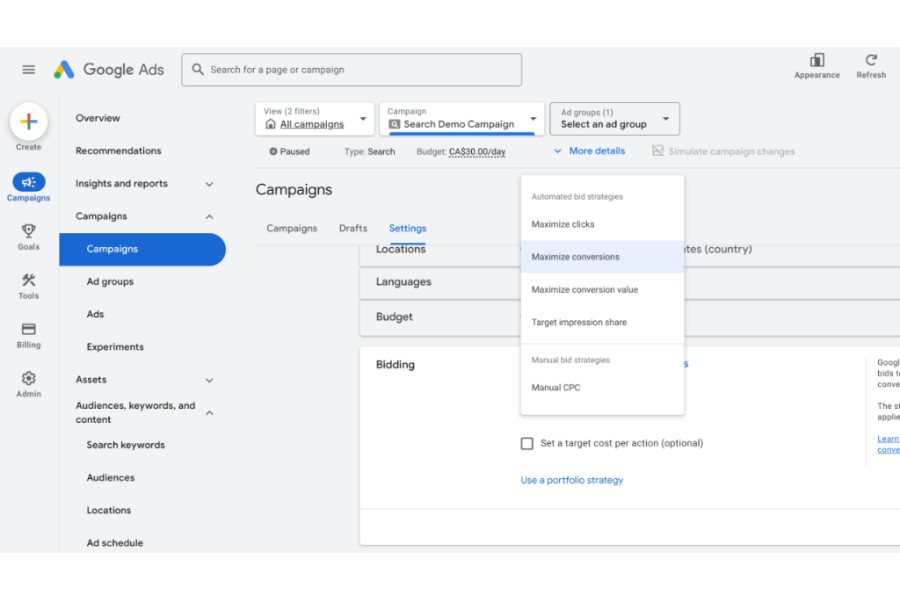Open Experiments in the sidebar
This screenshot has width=900, height=600.
point(115,347)
